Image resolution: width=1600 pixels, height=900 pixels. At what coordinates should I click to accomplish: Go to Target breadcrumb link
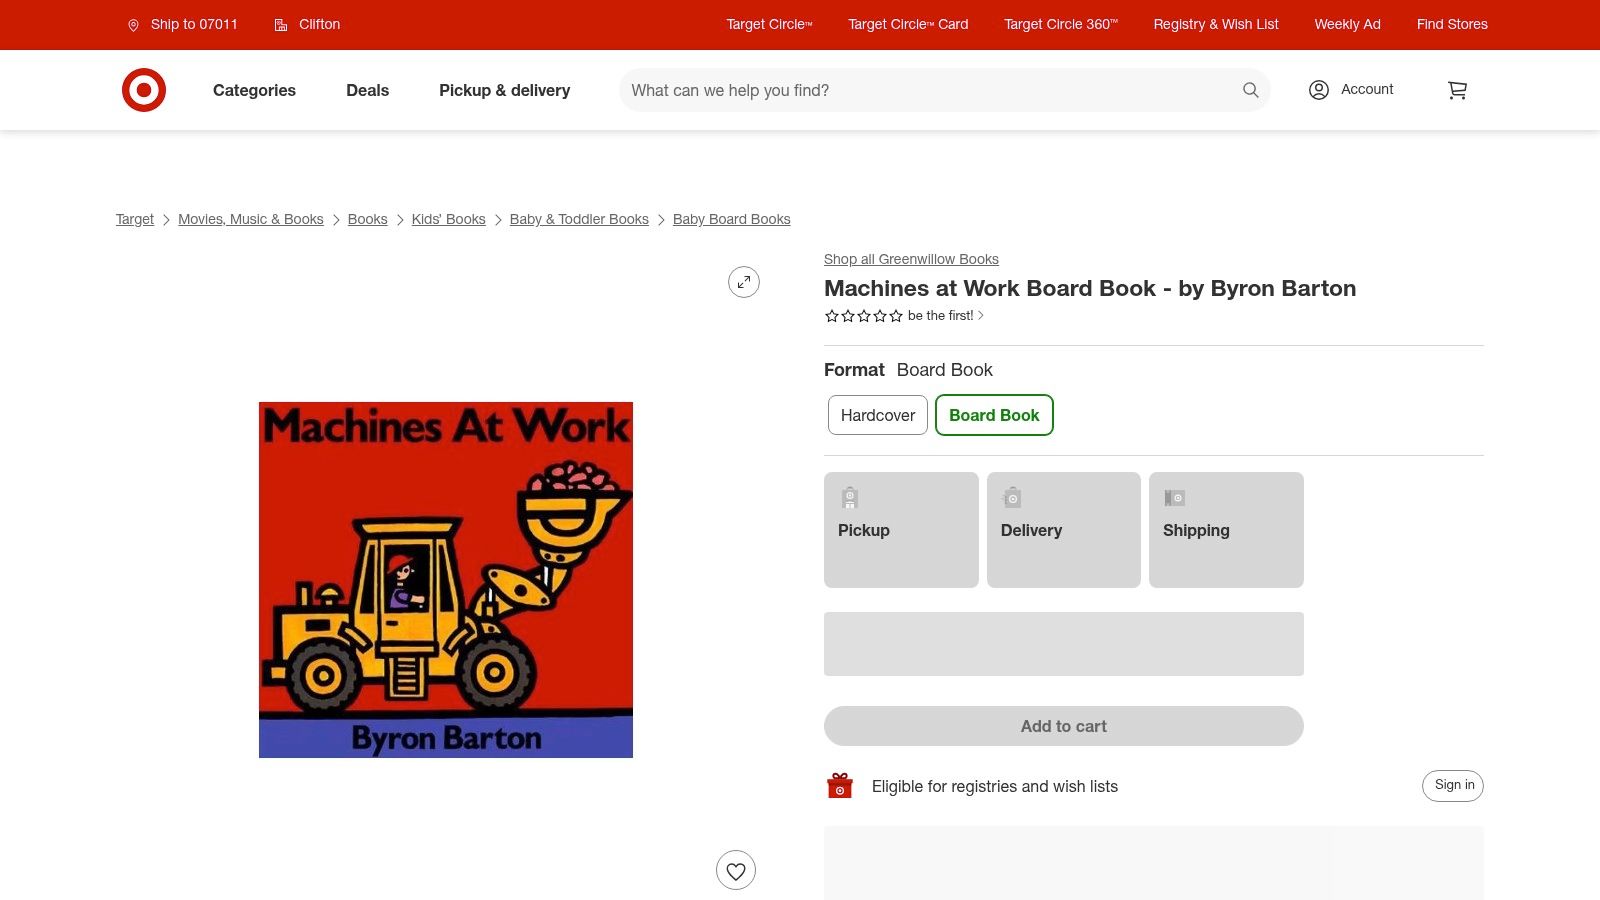tap(135, 220)
